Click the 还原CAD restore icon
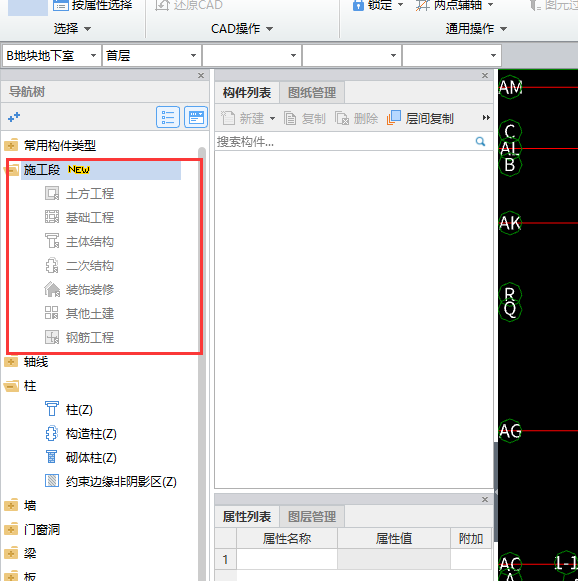Viewport: 578px width, 581px height. coord(162,5)
